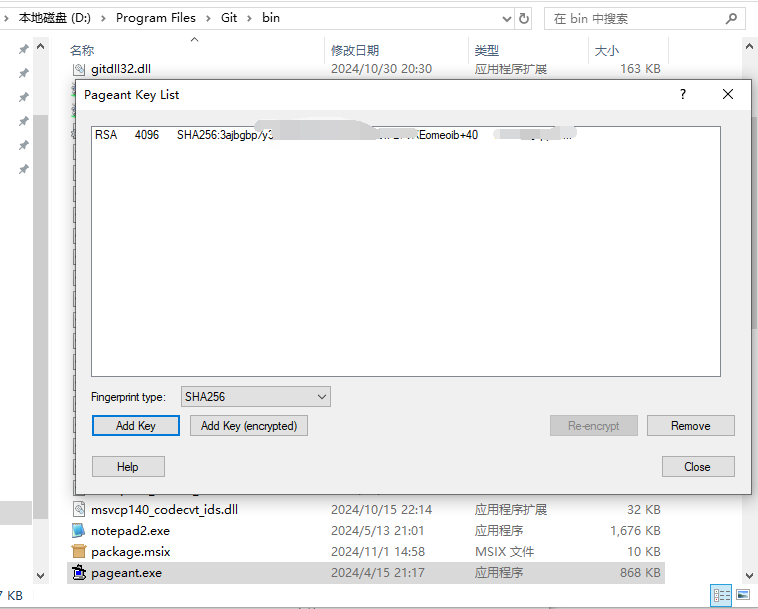Click file list scrollbar down arrow

749,576
